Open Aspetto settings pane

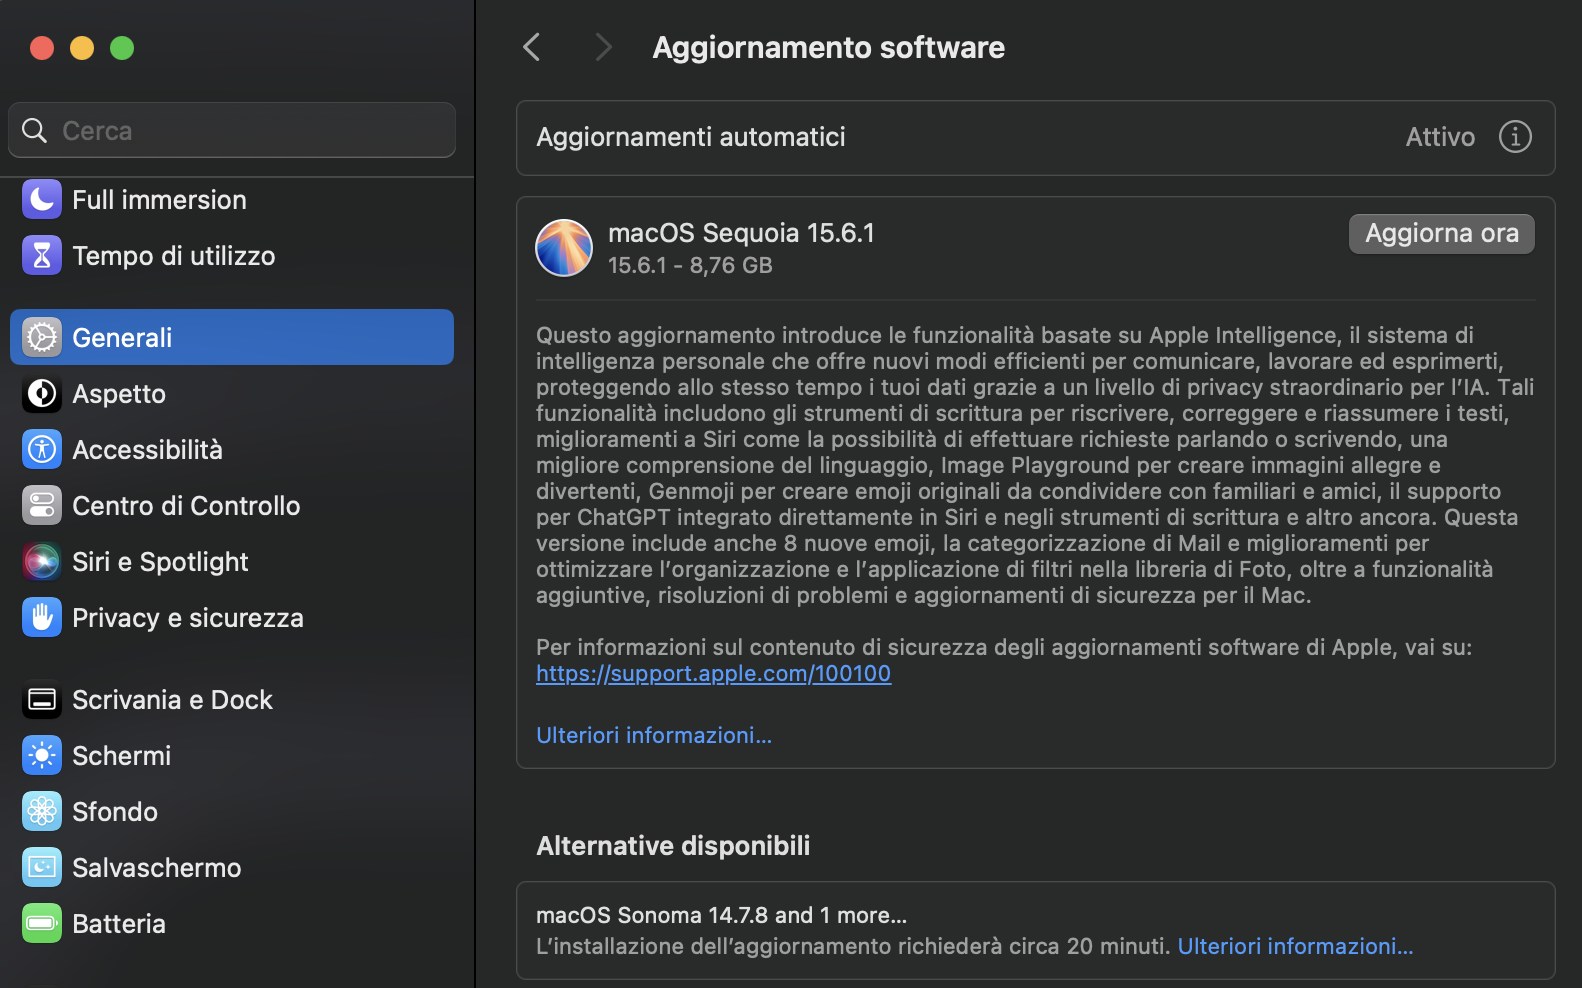232,394
